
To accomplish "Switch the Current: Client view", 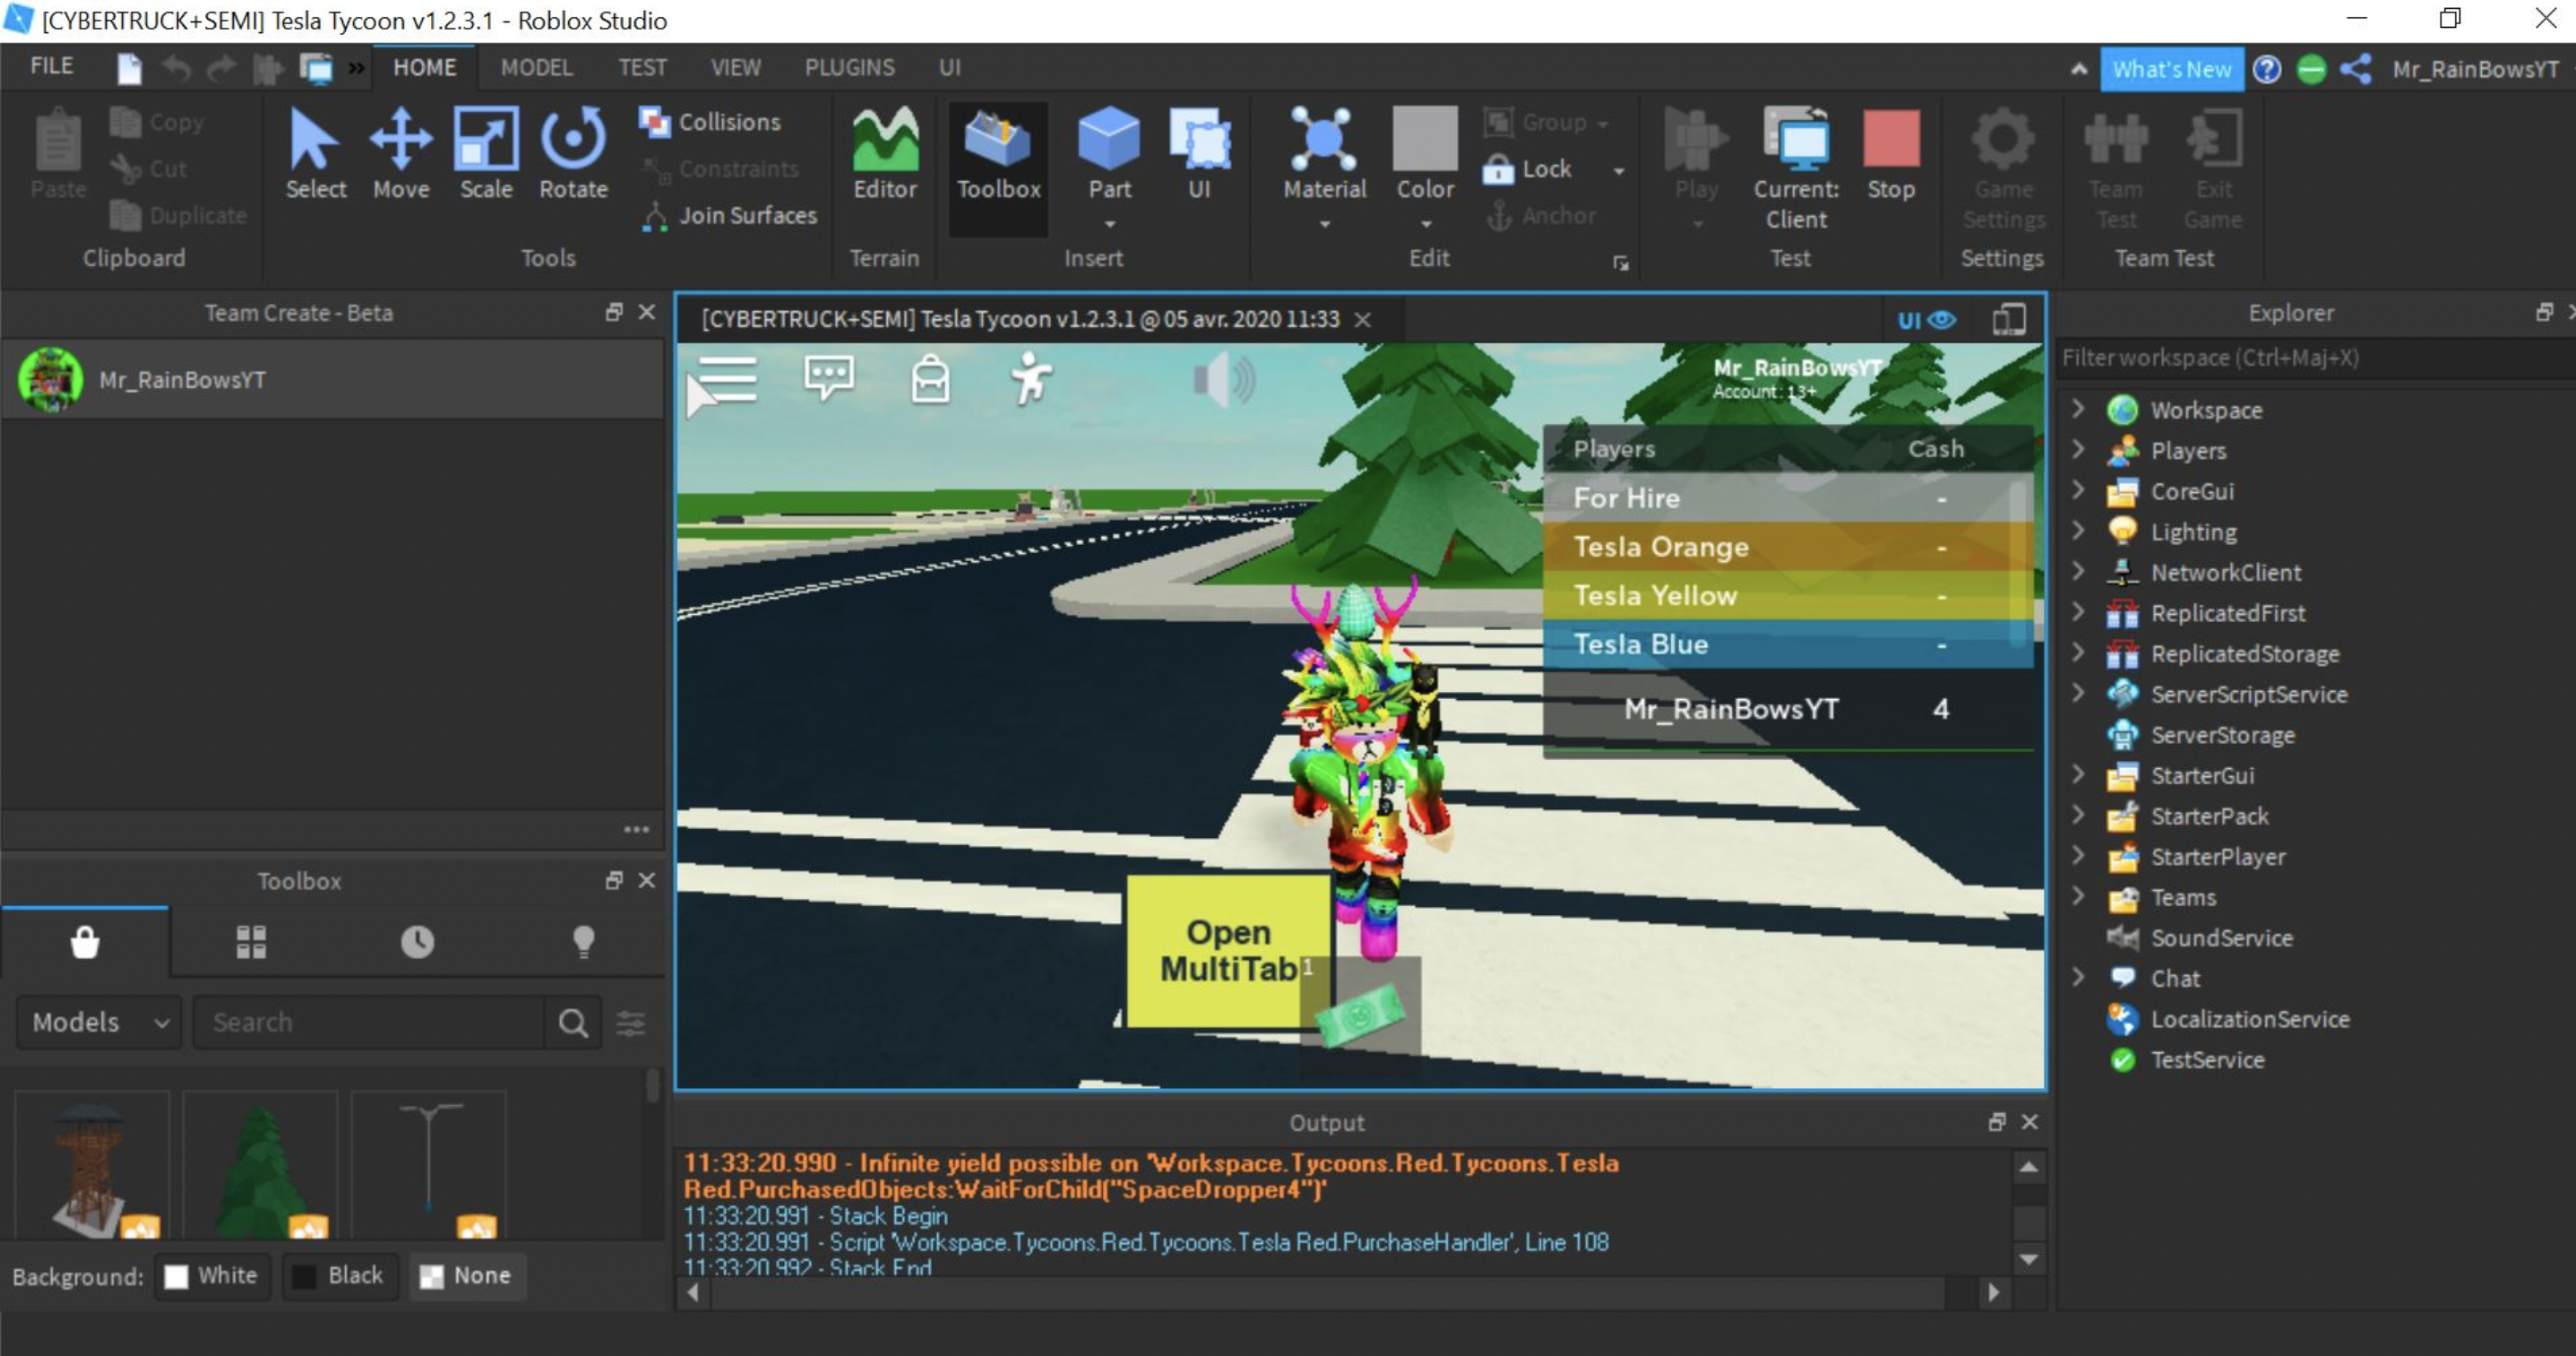I will tap(1796, 168).
